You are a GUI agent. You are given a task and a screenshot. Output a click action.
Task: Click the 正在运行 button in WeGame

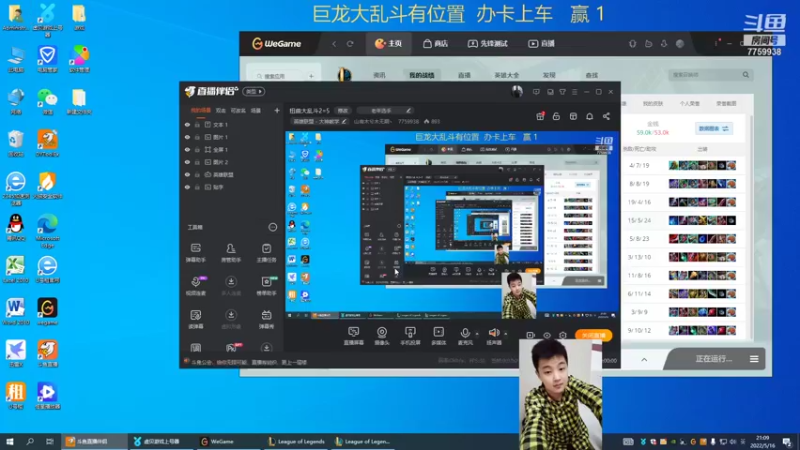click(713, 359)
